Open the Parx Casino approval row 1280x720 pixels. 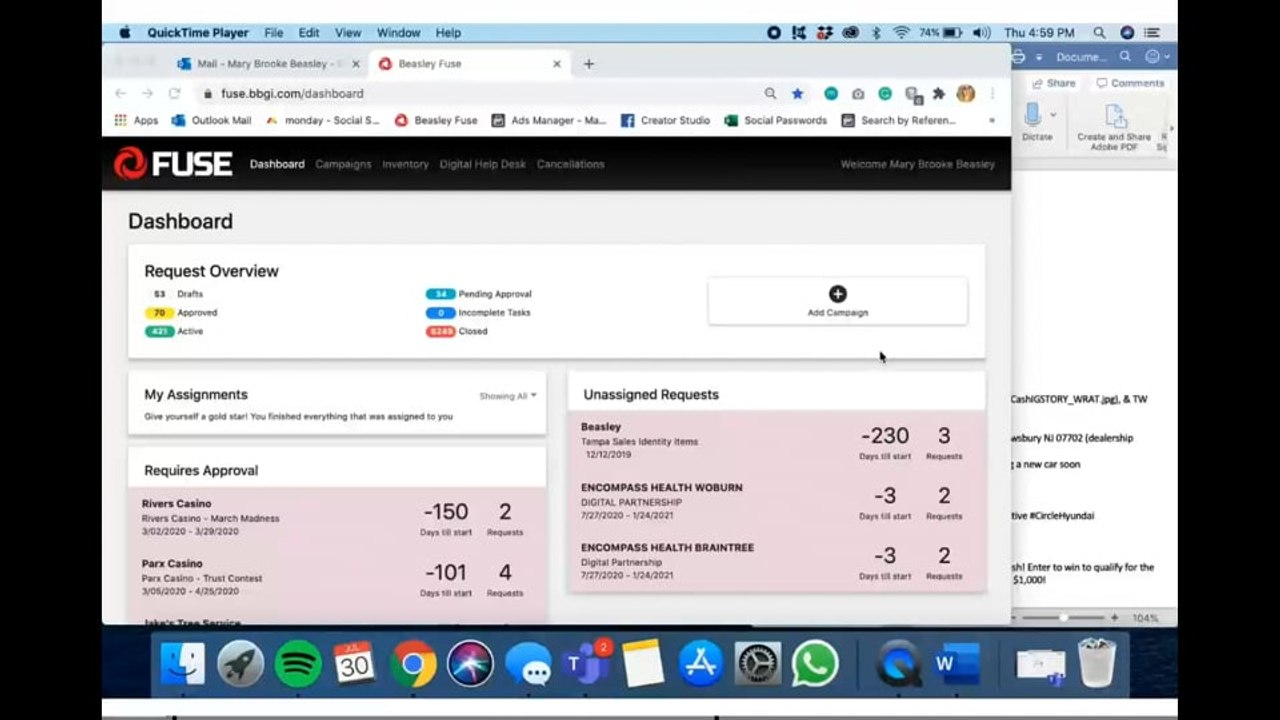[337, 578]
